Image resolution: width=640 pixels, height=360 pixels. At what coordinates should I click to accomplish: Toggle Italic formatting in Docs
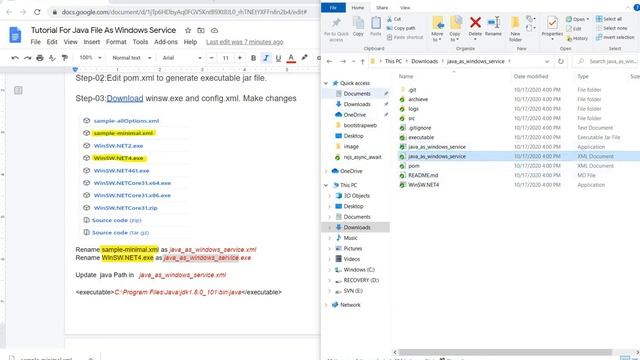266,58
